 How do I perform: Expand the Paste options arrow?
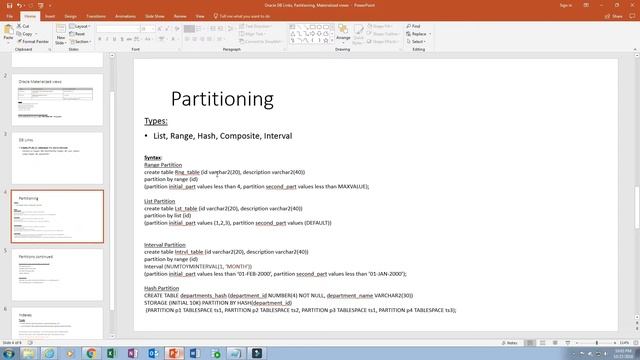[8, 42]
